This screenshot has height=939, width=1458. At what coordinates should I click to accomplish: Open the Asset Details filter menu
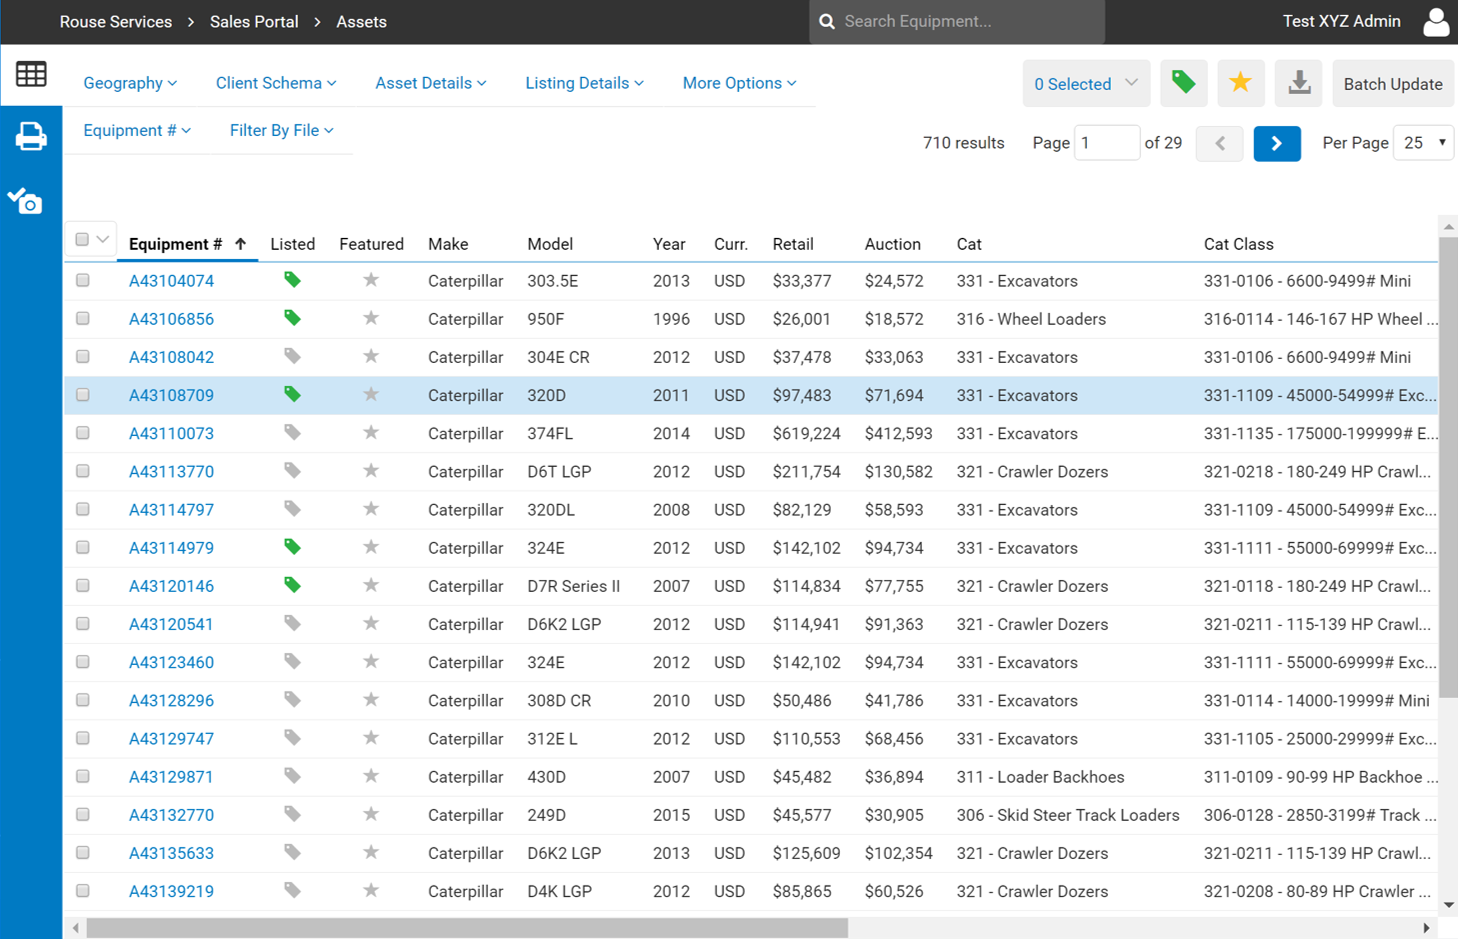click(430, 83)
